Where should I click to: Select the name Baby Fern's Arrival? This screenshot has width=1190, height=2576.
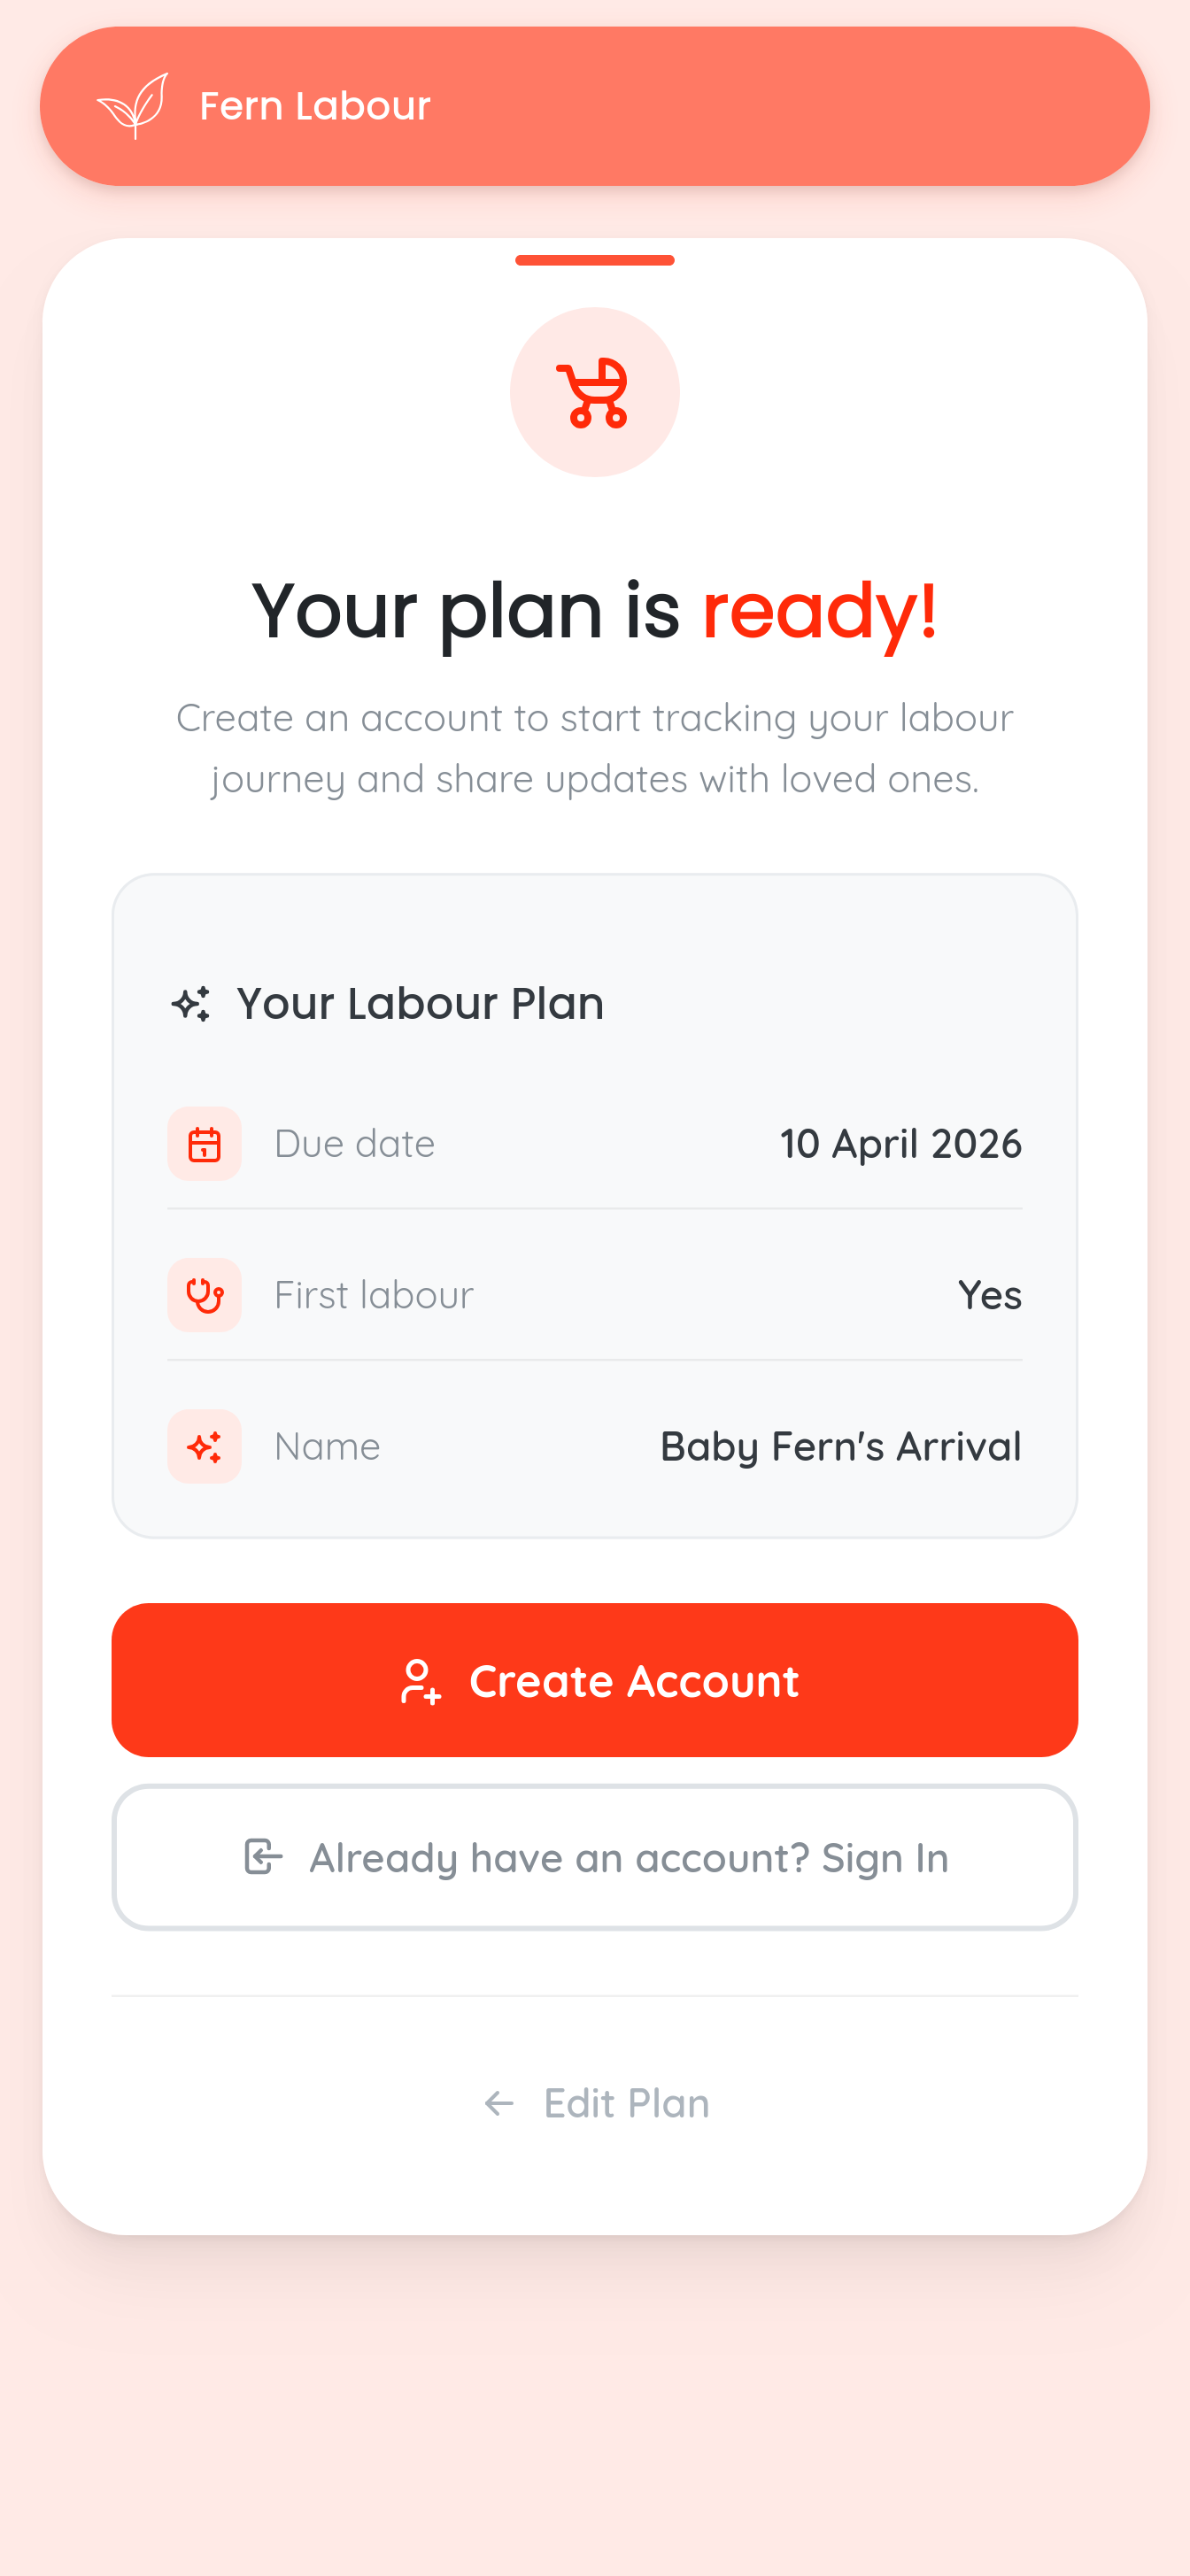[840, 1447]
